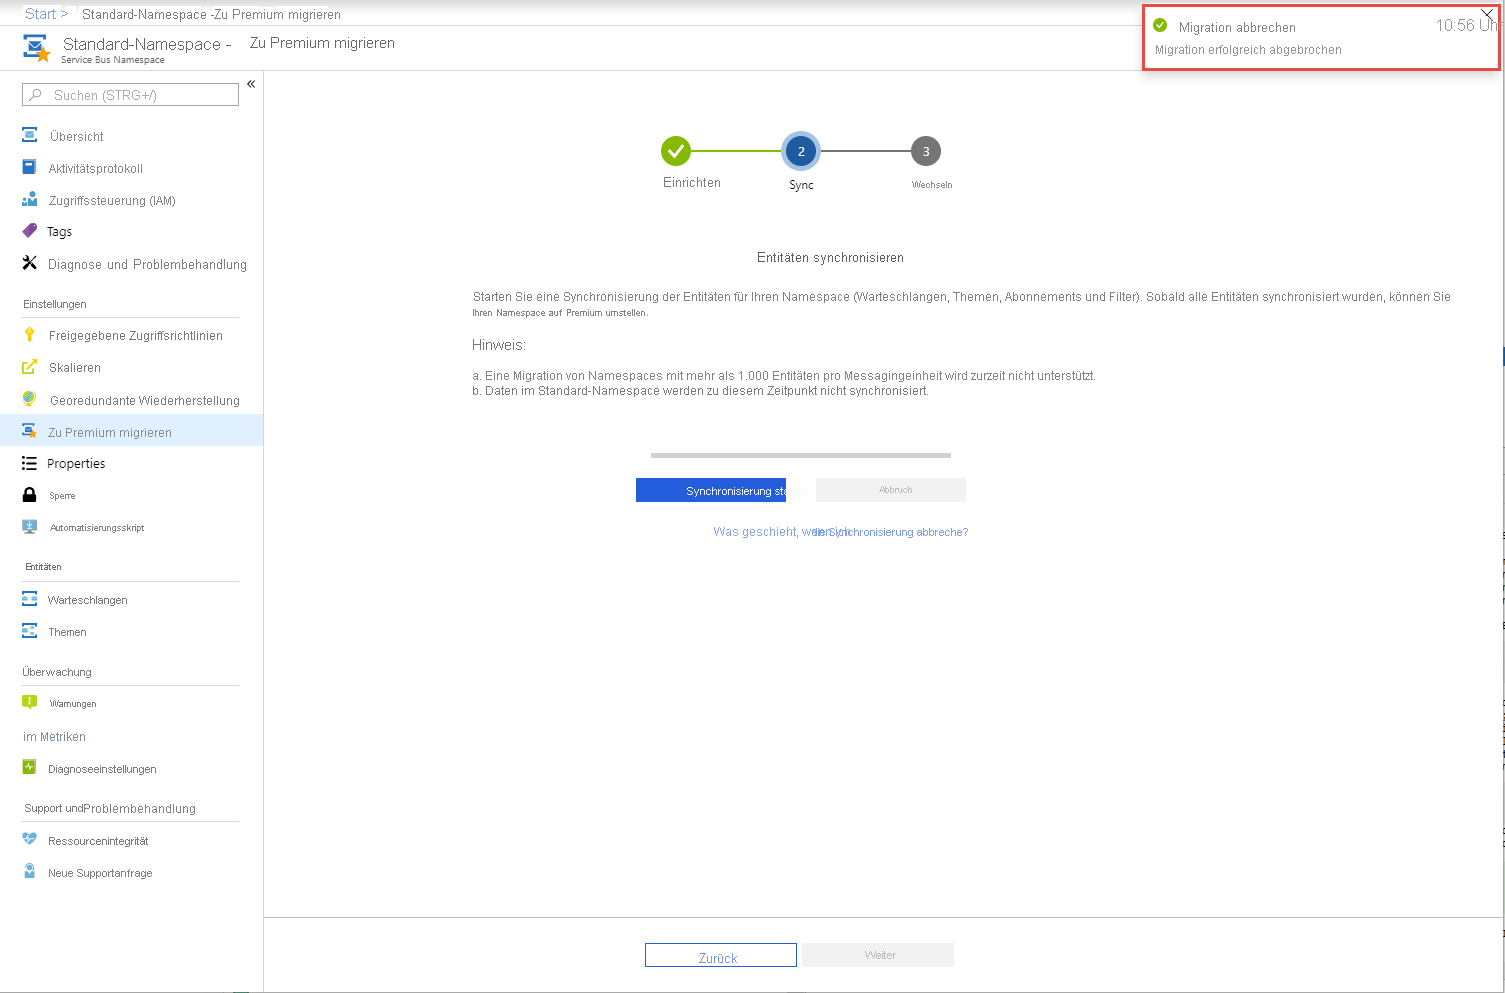Click the Zugriffssteuerung (IAM) people icon
The height and width of the screenshot is (993, 1505).
click(30, 199)
